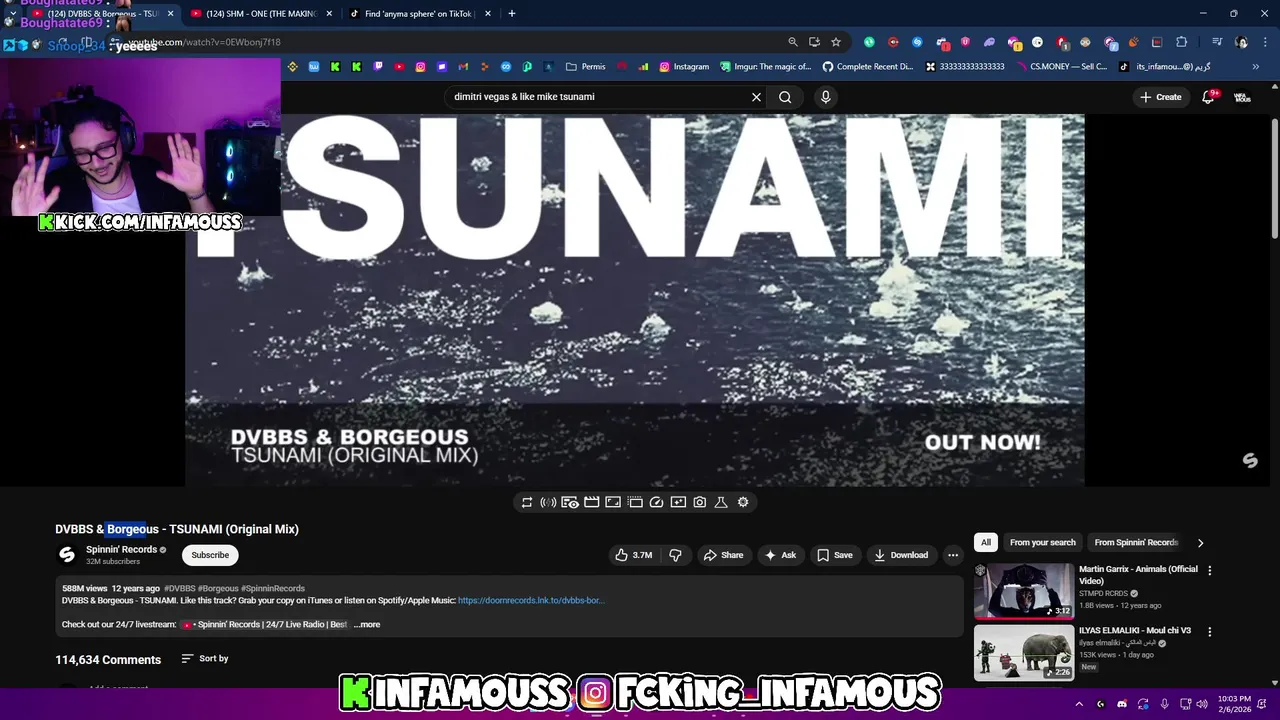Viewport: 1280px width, 720px height.
Task: Select the From your search chip
Action: [1042, 542]
